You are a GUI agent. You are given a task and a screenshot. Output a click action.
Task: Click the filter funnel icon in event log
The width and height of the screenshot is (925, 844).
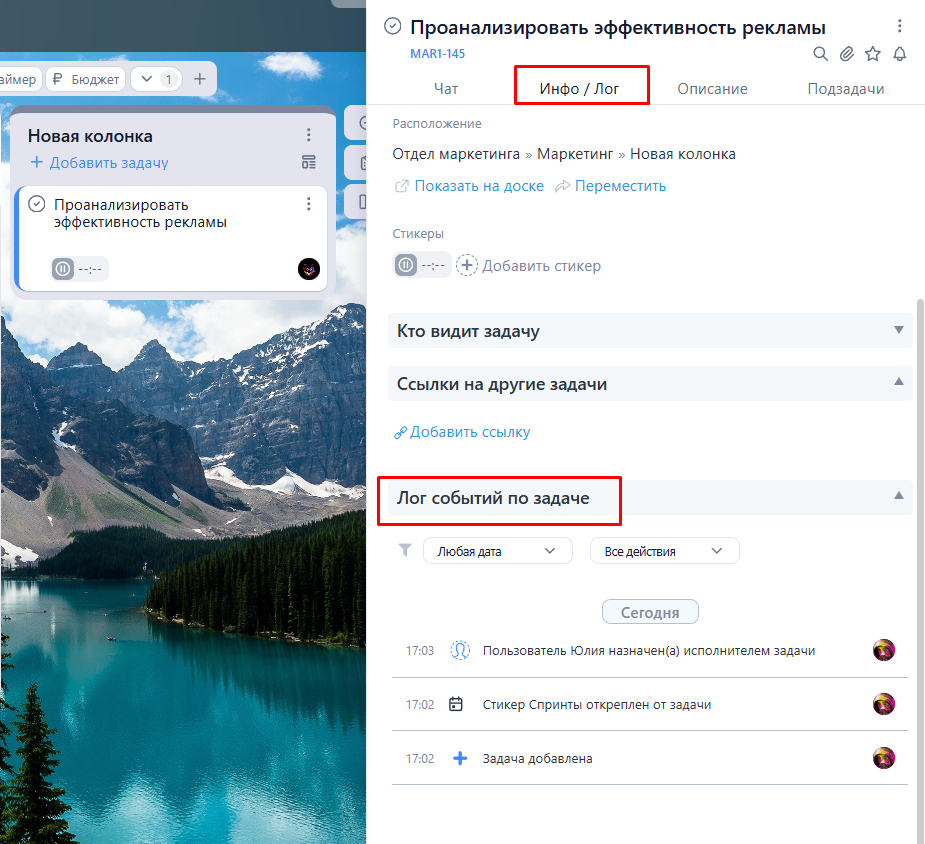(405, 550)
